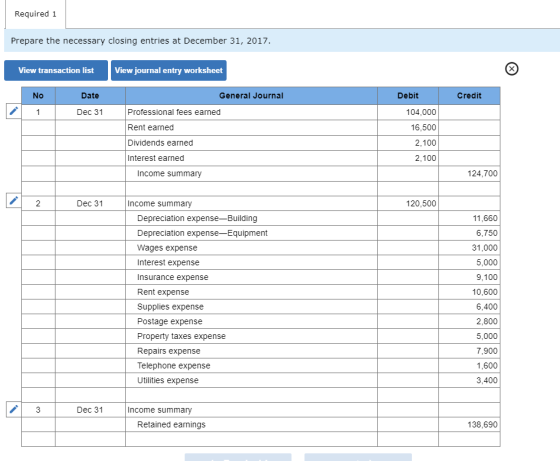
Task: Edit journal entry number 2 pencil icon
Action: [14, 201]
